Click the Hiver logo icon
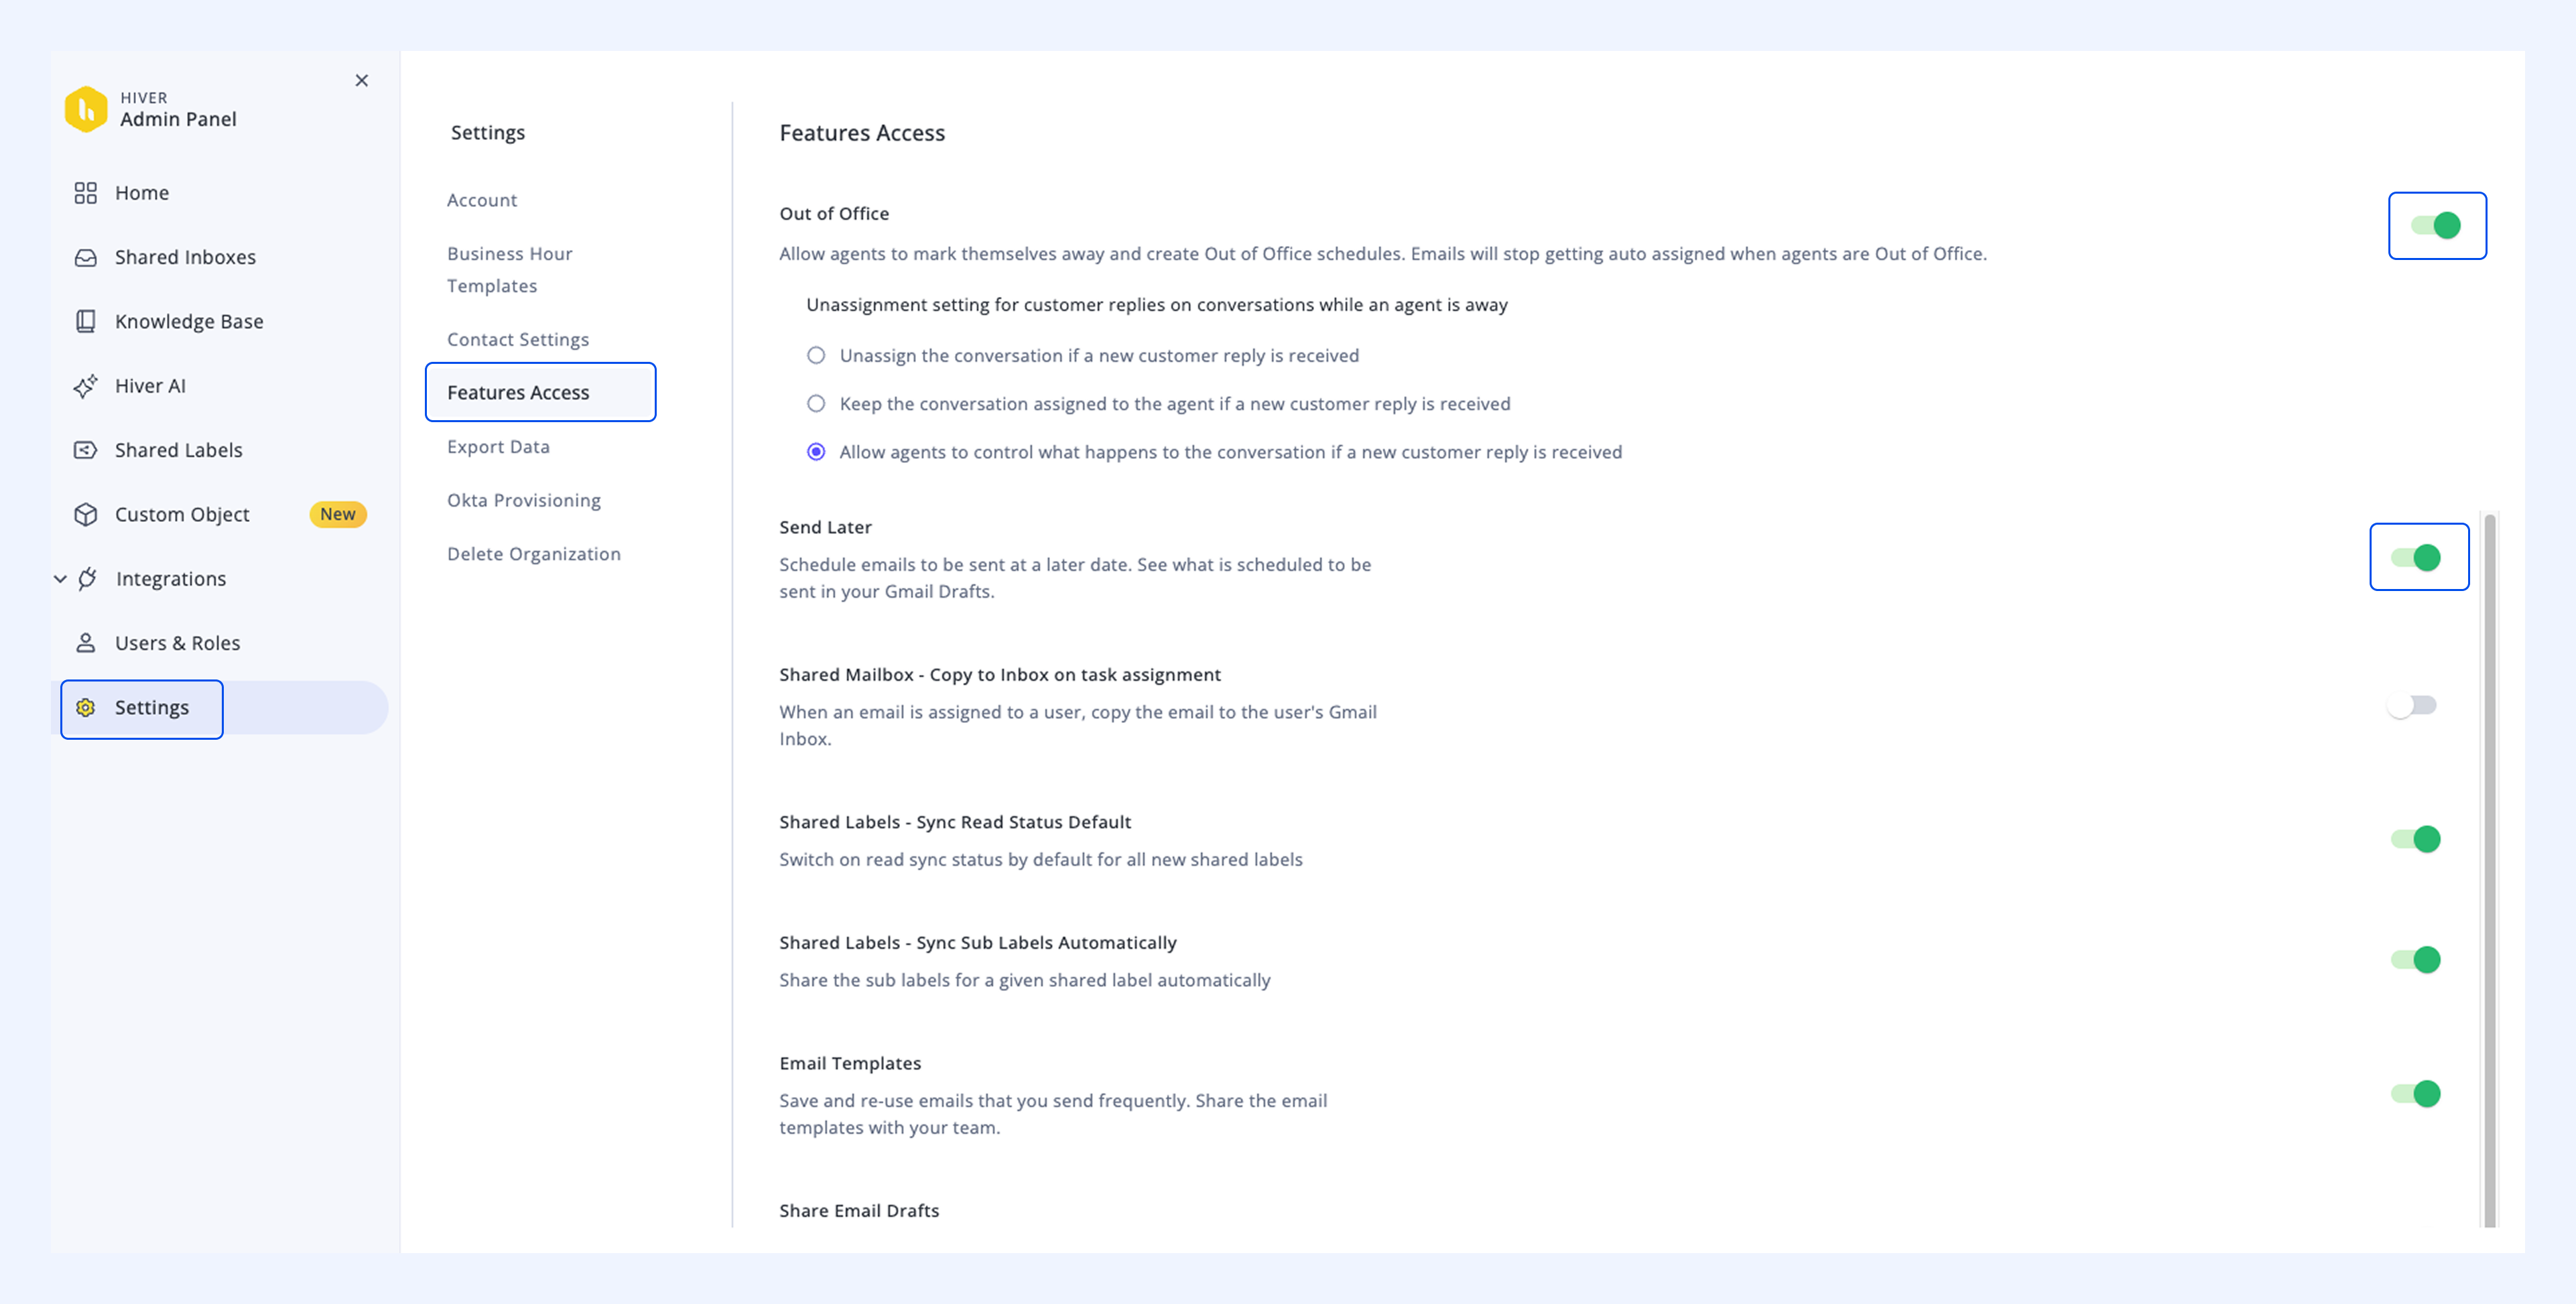This screenshot has height=1304, width=2576. point(86,109)
